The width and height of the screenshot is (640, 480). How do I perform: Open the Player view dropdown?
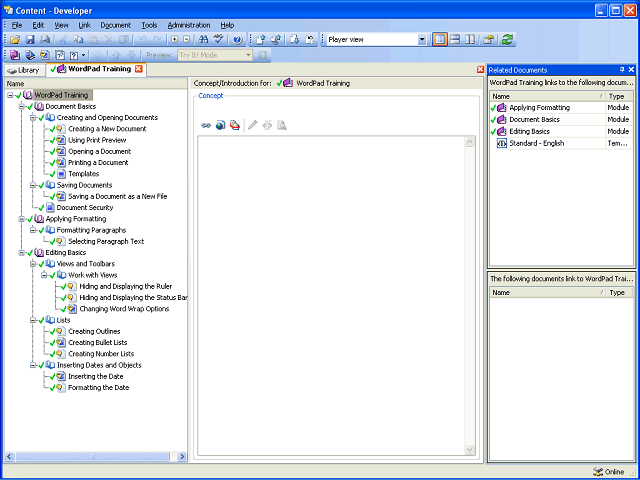tap(422, 40)
